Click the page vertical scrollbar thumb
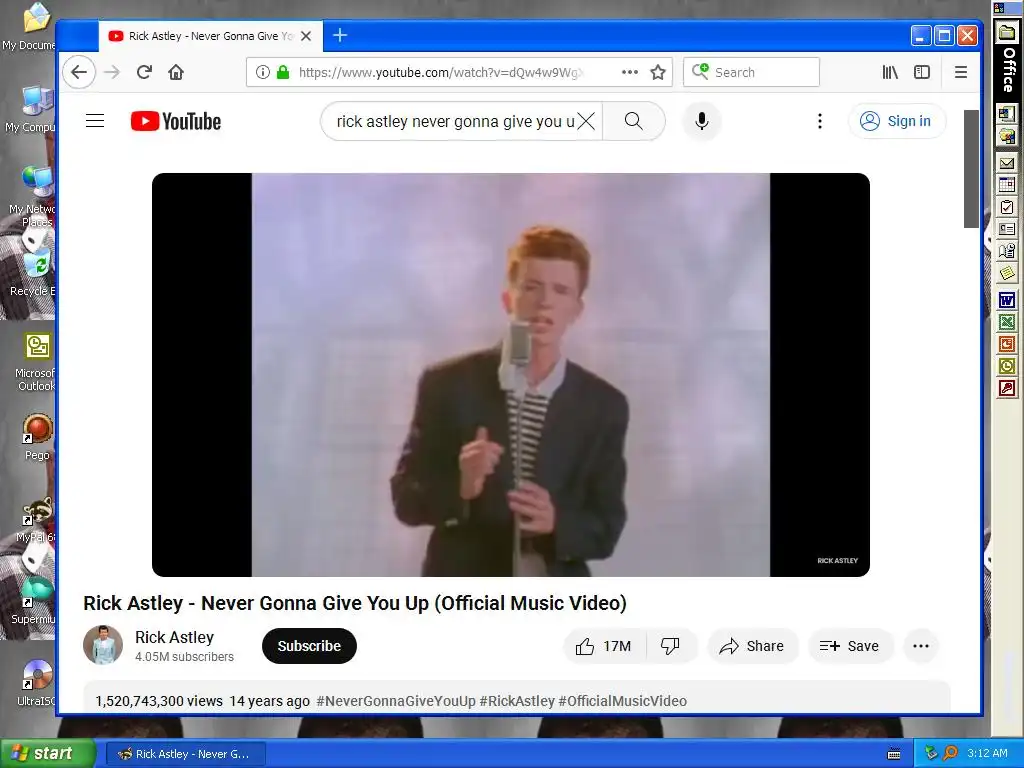The image size is (1024, 768). (x=971, y=168)
